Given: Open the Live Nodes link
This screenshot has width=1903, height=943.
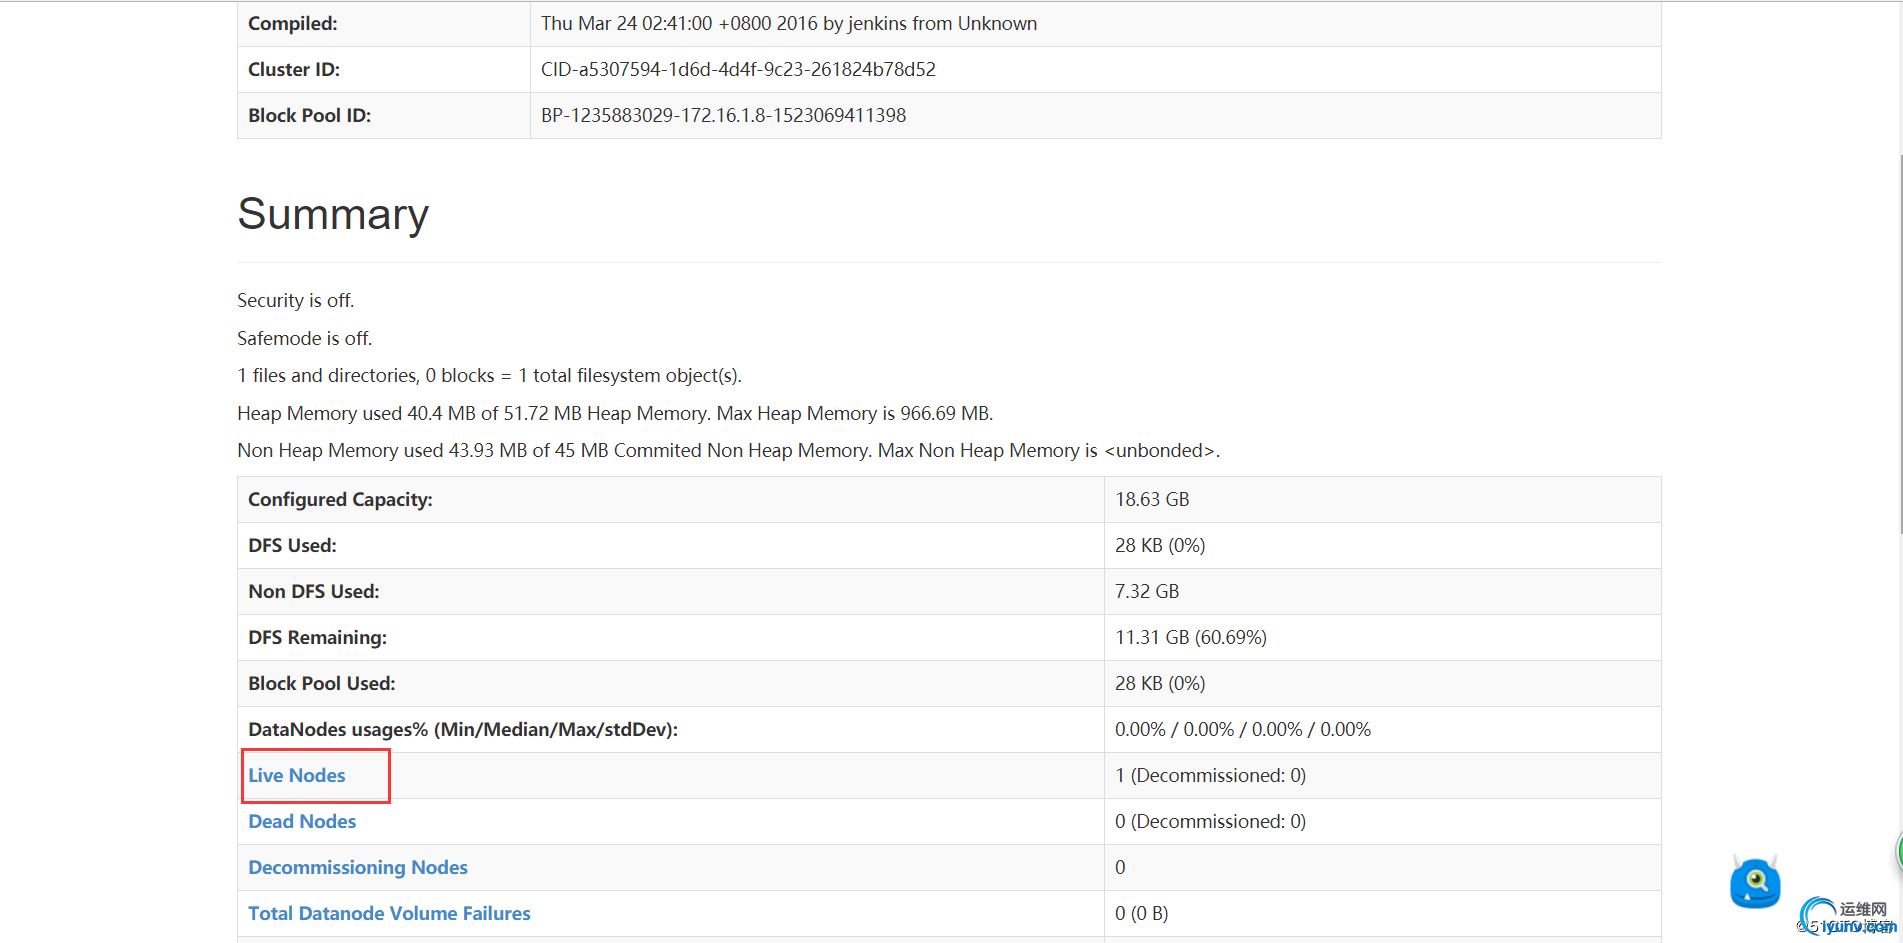Looking at the screenshot, I should (x=297, y=775).
